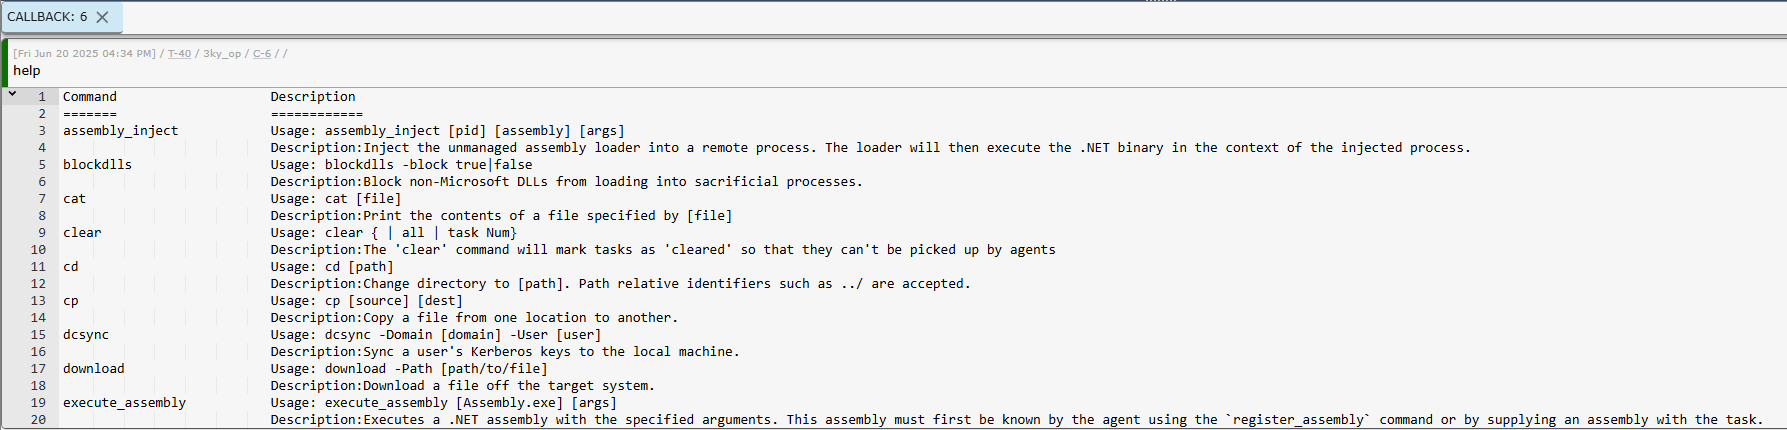Open the C-6 callback link

point(262,54)
